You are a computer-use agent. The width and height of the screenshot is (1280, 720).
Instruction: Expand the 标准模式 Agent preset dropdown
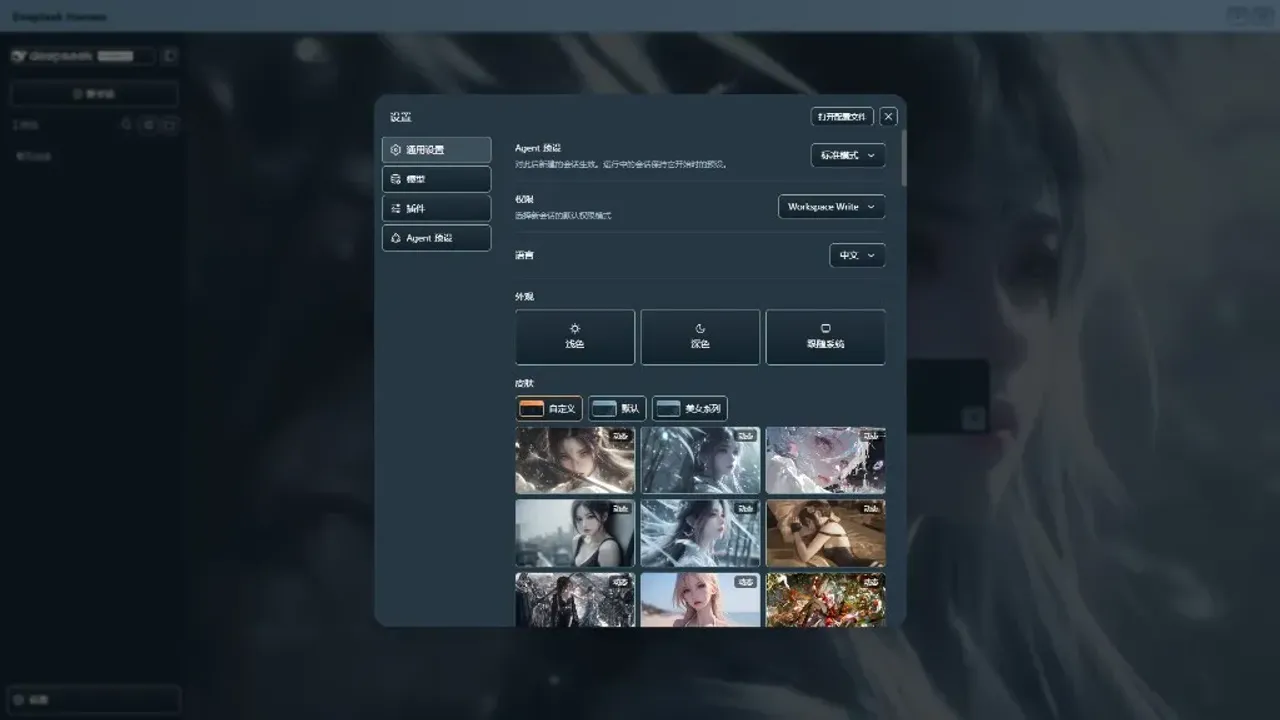click(x=848, y=156)
